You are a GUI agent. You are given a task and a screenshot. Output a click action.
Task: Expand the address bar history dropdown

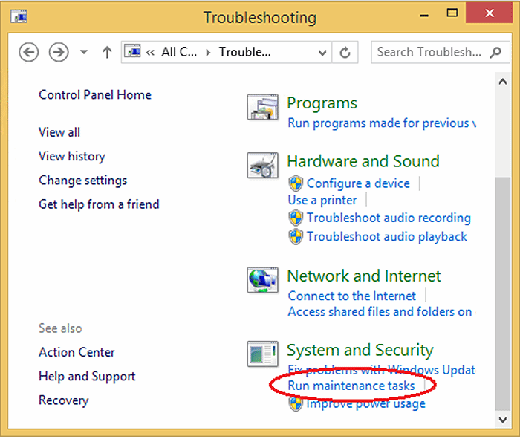322,53
